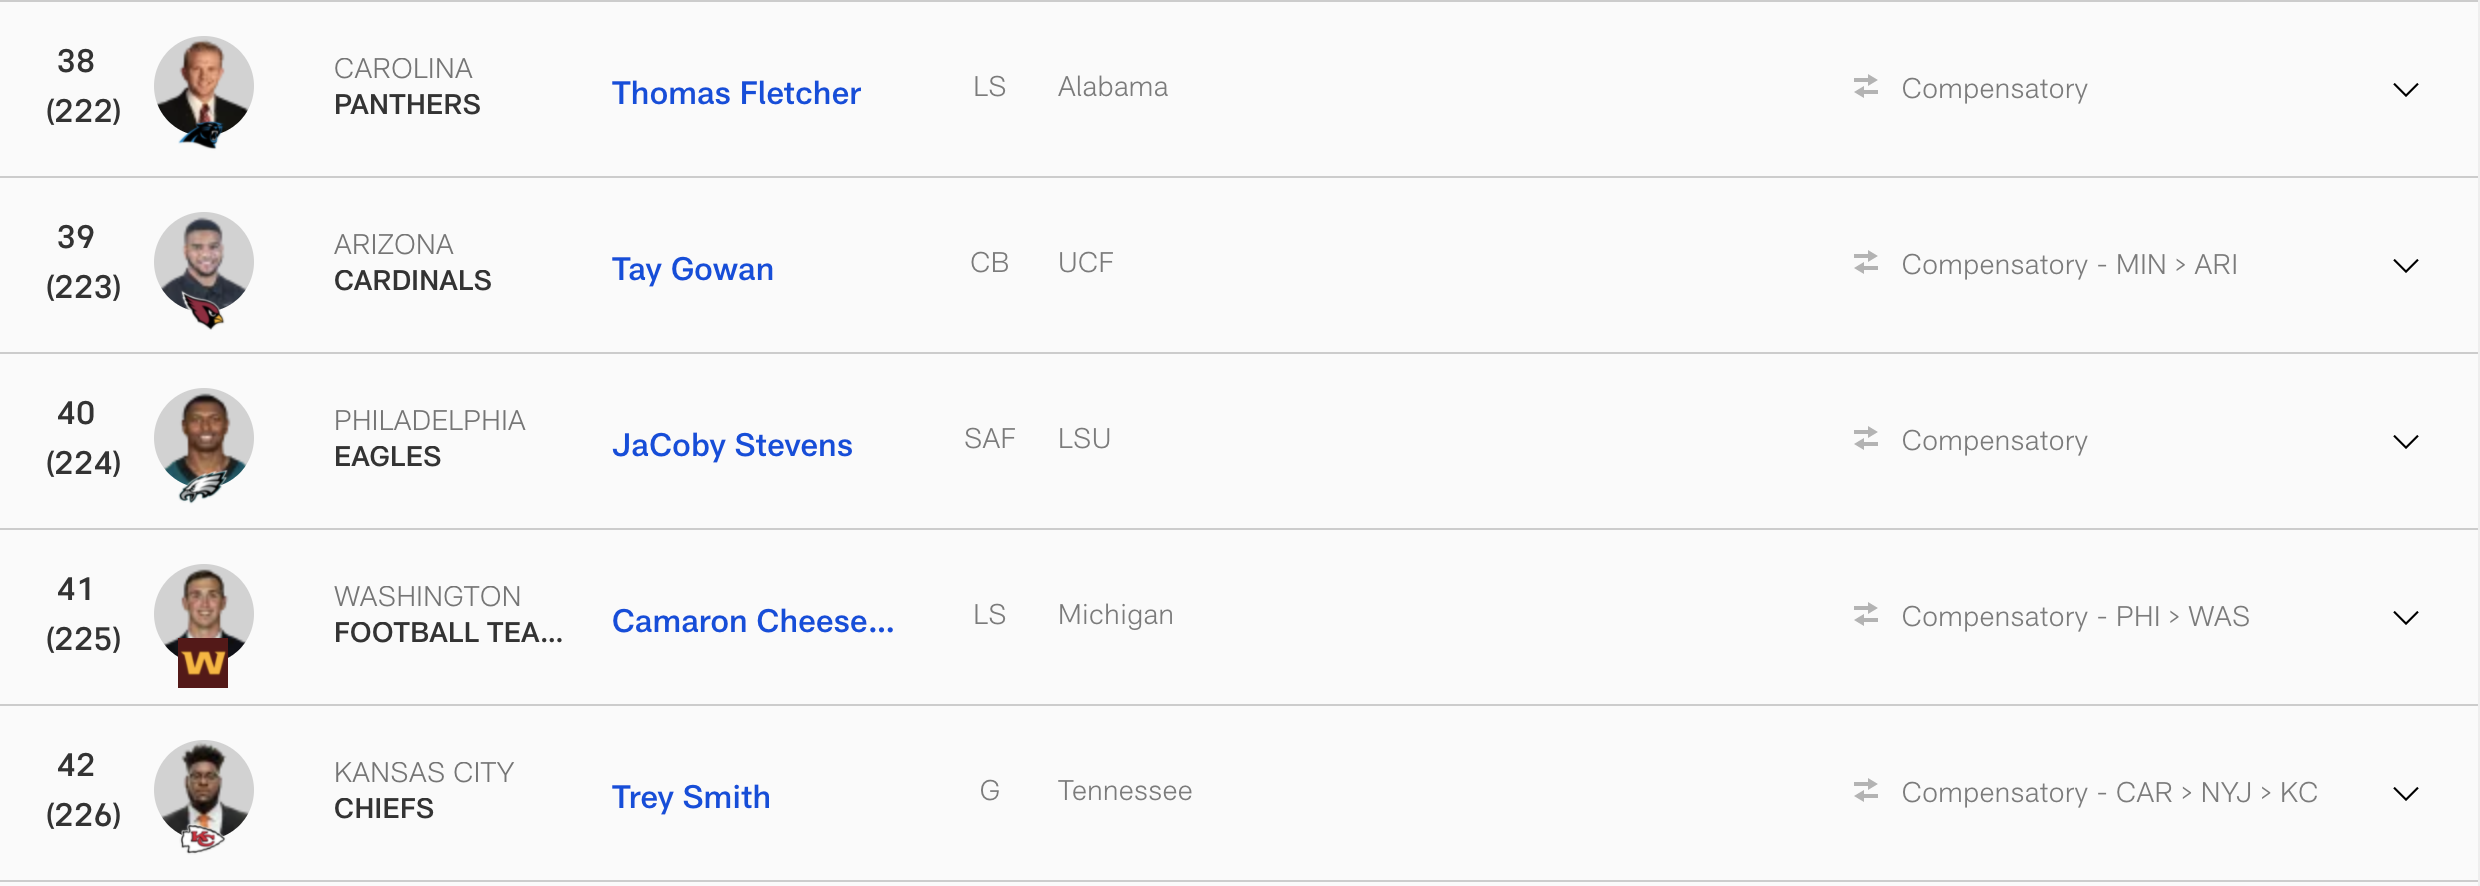Expand pick 225 Camaron Cheeseman chevron
Screen dimensions: 2480x886
2406,618
